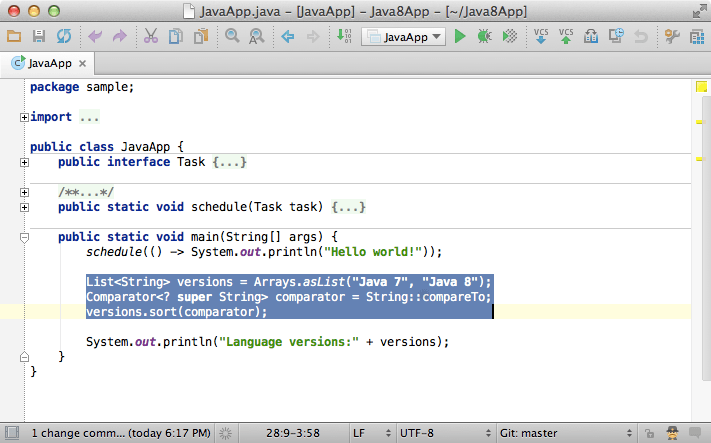The image size is (711, 443).
Task: Toggle read-only with the lock icon
Action: click(649, 433)
